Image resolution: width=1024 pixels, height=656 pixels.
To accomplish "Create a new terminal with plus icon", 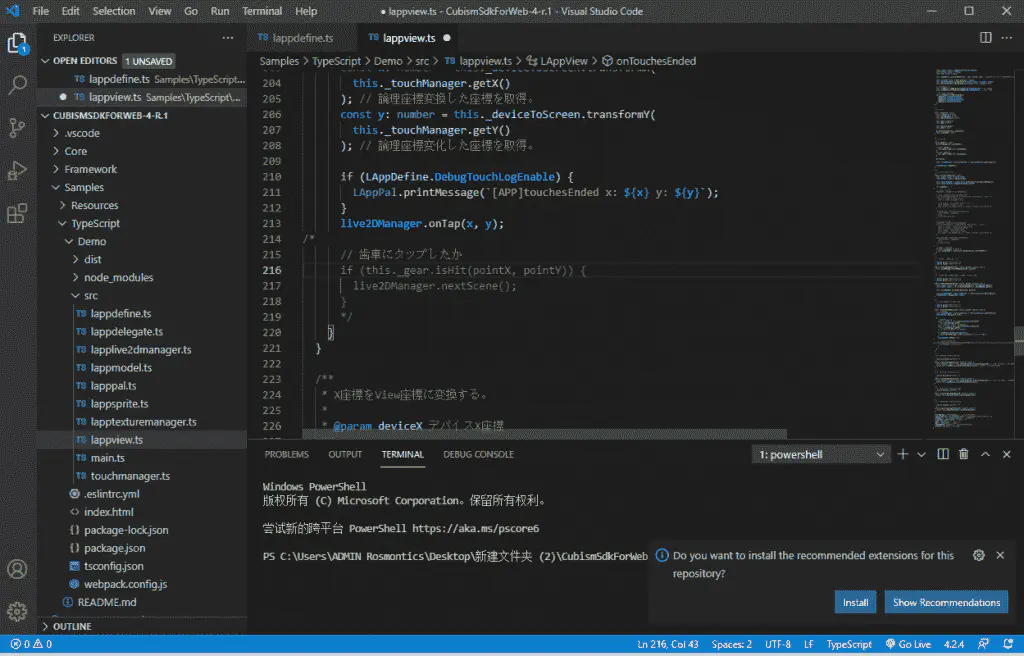I will (x=903, y=454).
